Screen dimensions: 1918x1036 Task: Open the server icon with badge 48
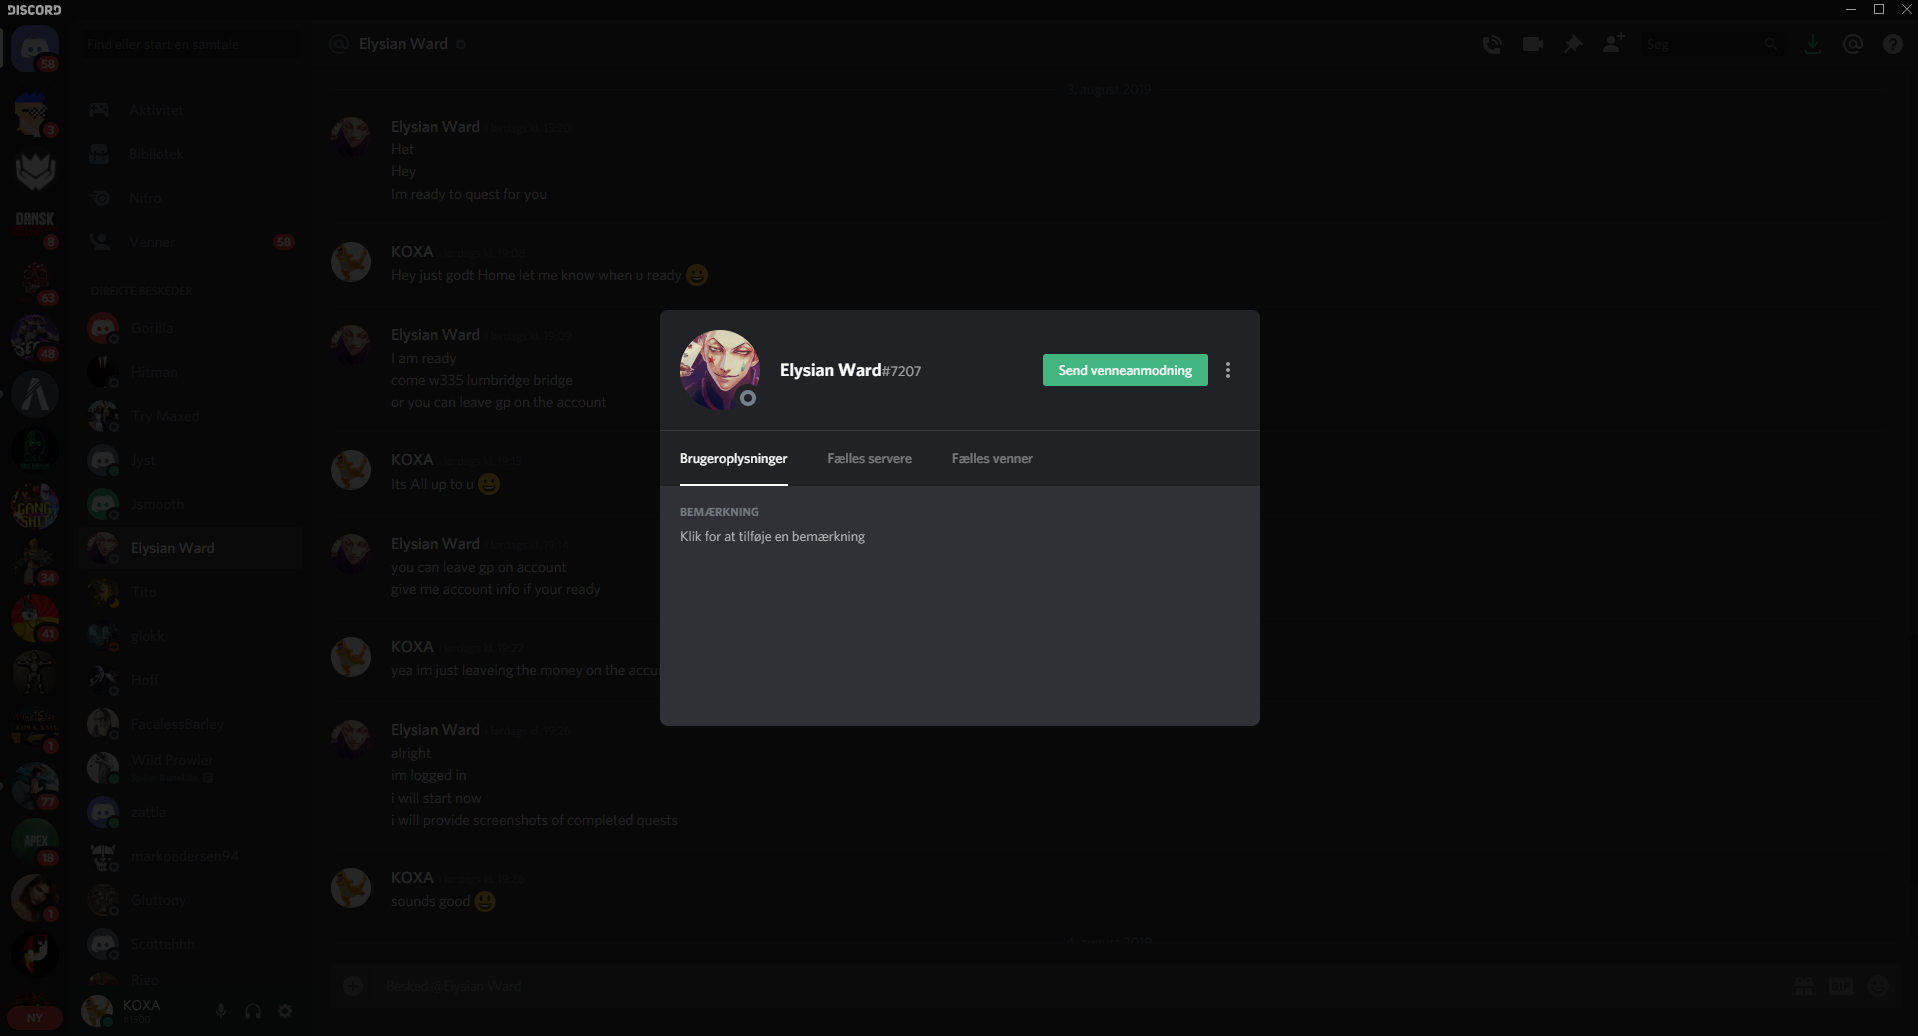(35, 338)
